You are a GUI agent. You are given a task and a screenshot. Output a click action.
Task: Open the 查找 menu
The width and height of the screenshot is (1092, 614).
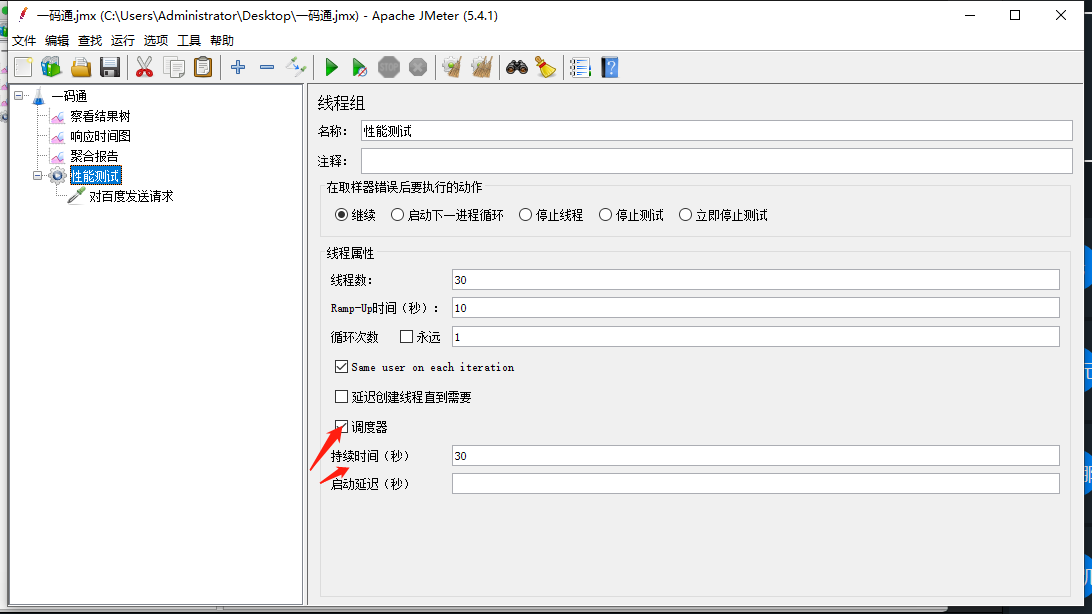coord(90,41)
